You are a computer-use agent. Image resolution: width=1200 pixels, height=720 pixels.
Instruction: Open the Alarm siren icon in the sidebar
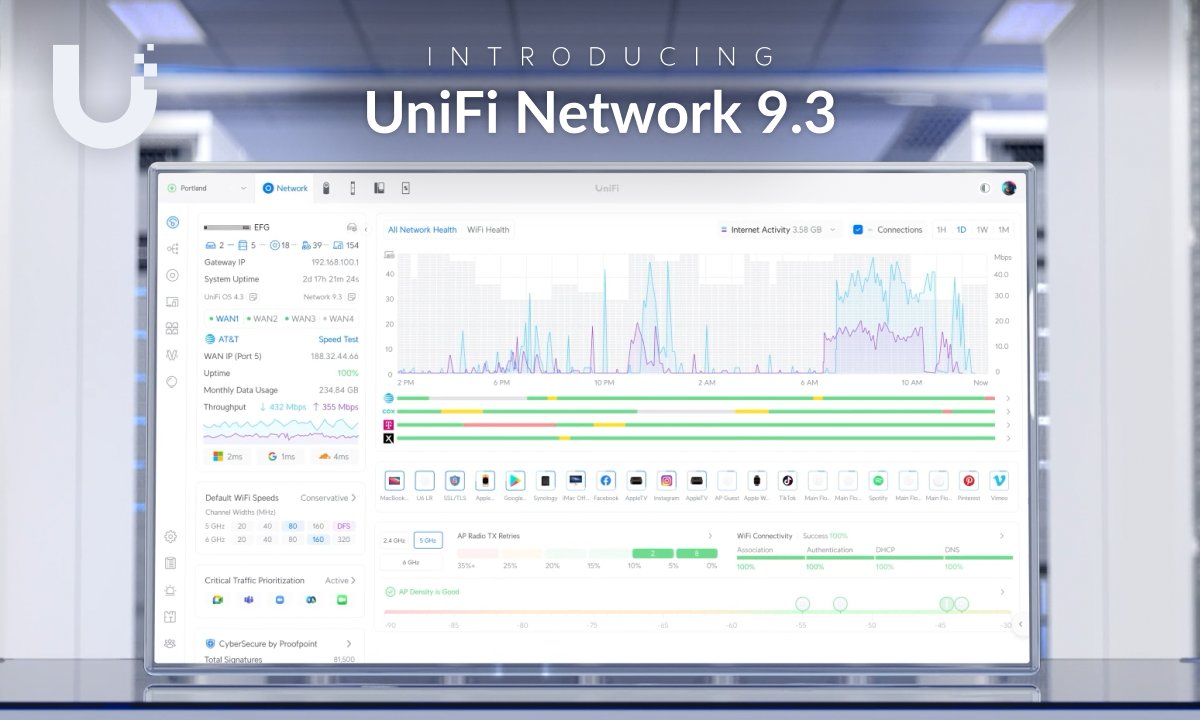[171, 590]
